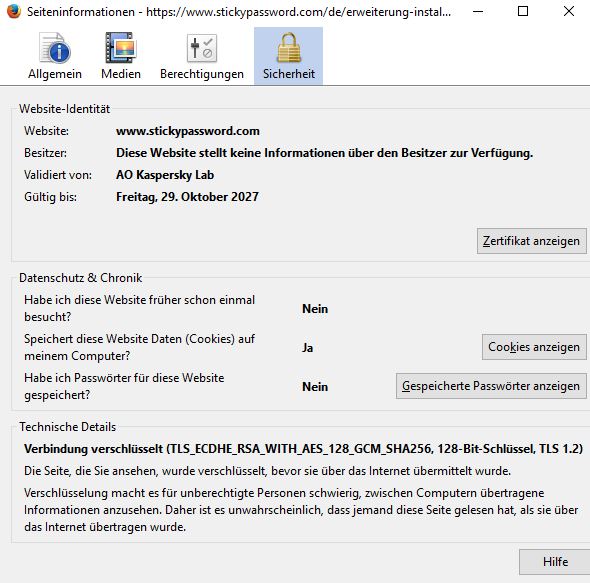This screenshot has width=590, height=583.
Task: Click the sentence starting 'Die Seite, die Sie ansehen'
Action: click(x=268, y=471)
